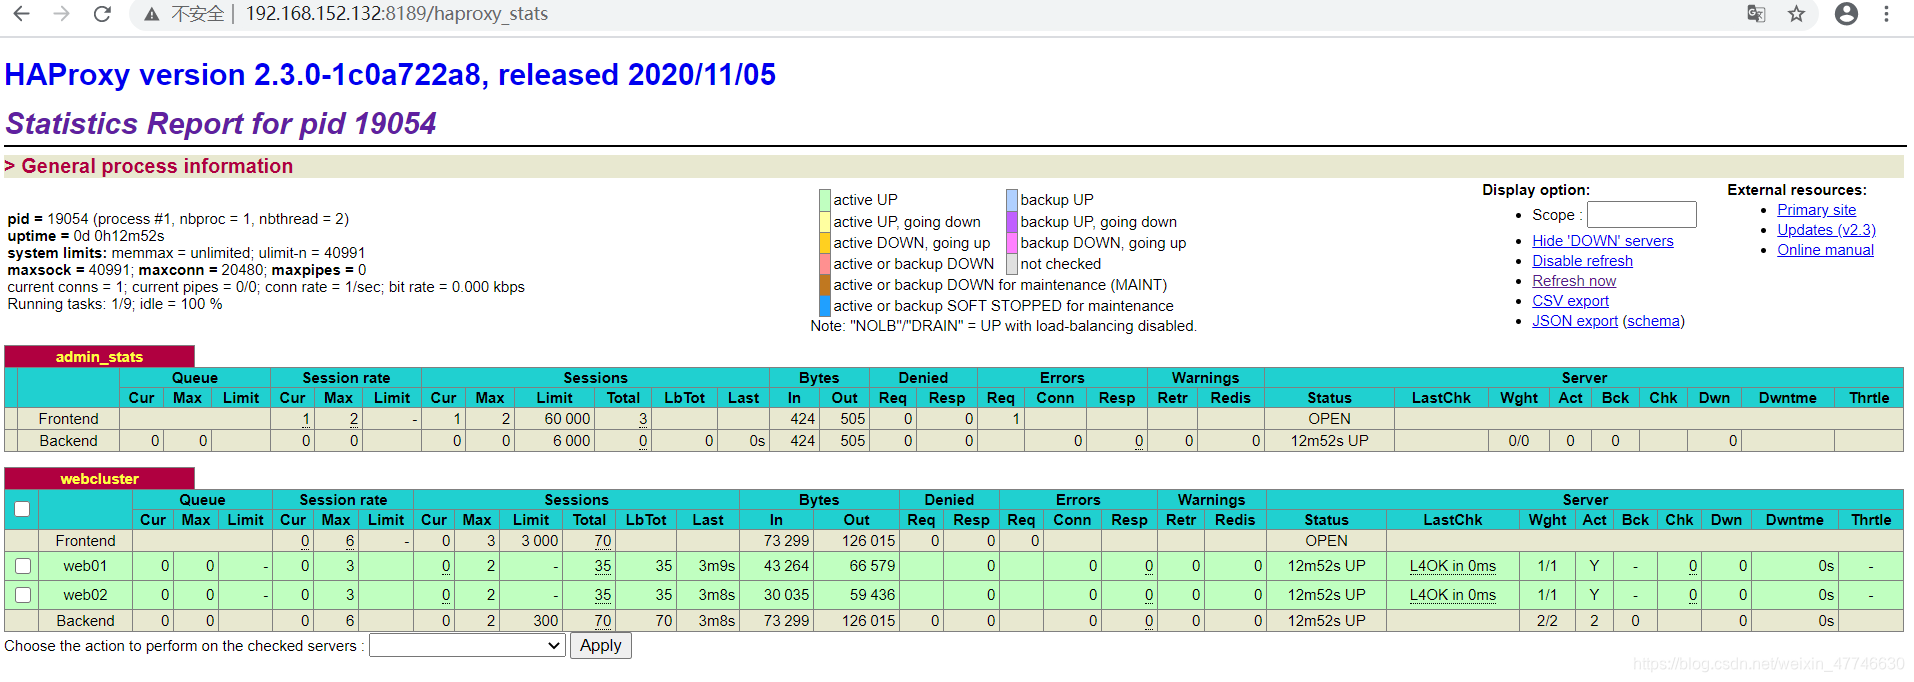
Task: Click web02 LastChk 'L4OK in 0ms'
Action: [x=1452, y=595]
